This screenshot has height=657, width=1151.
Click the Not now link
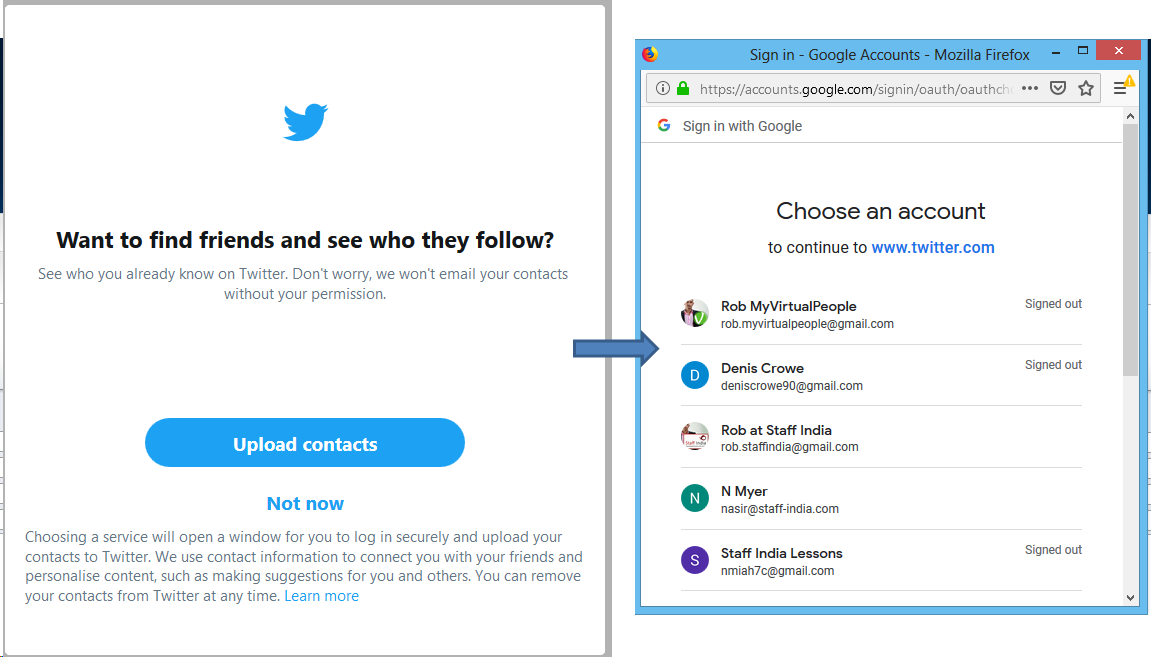pyautogui.click(x=305, y=504)
